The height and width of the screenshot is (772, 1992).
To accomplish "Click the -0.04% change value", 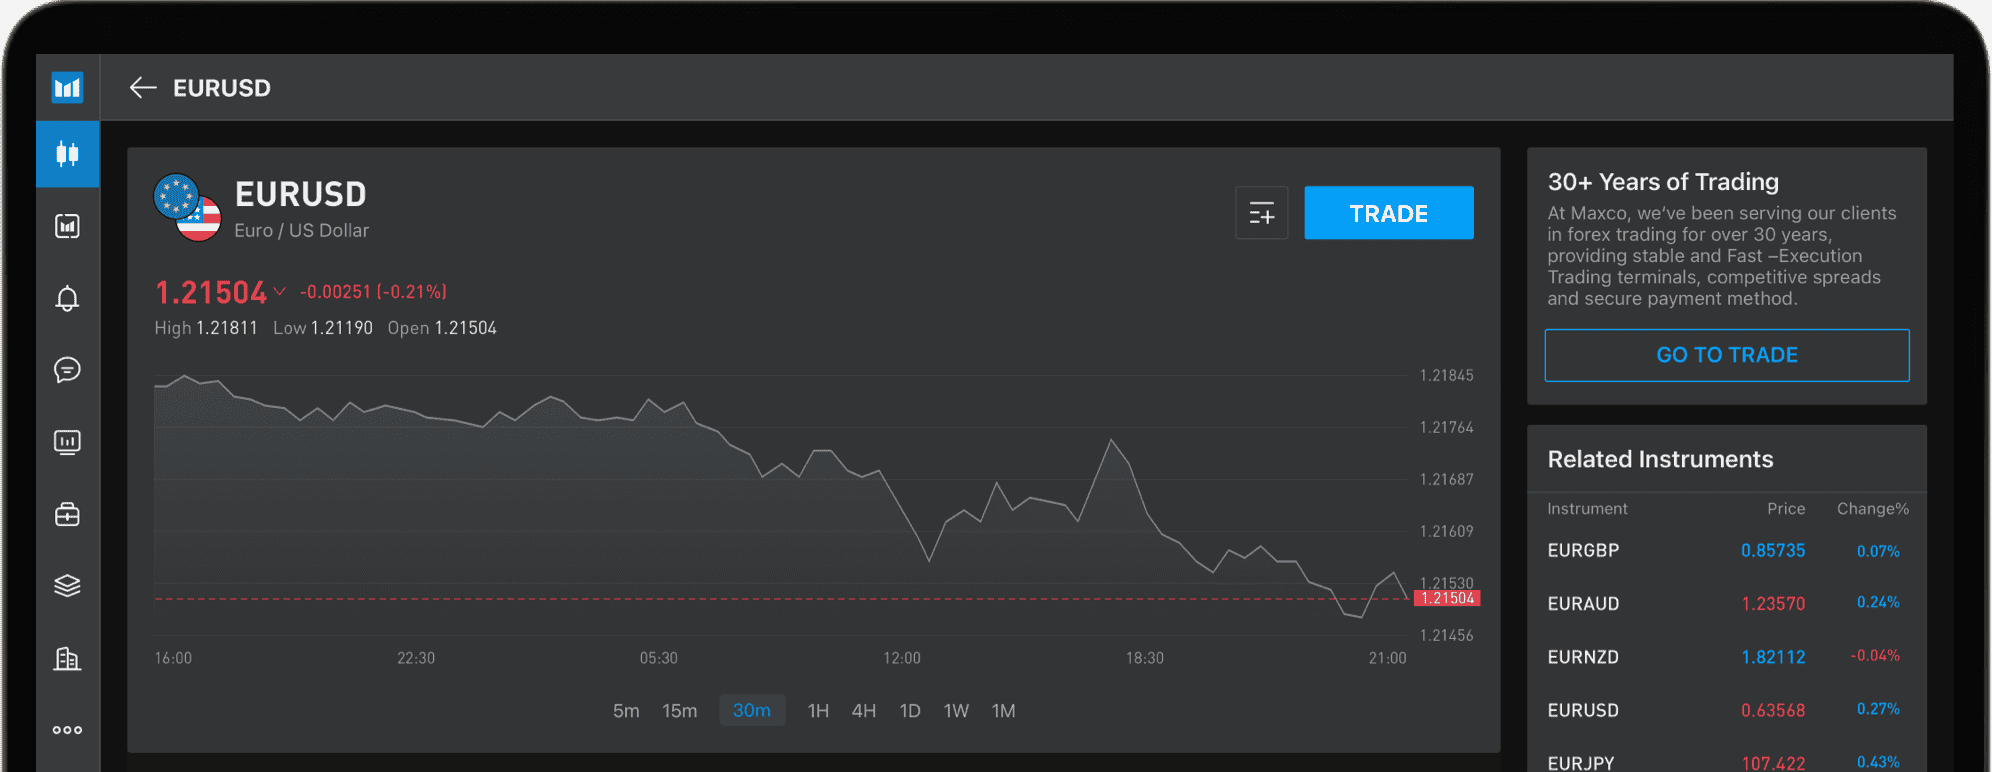I will [1875, 656].
